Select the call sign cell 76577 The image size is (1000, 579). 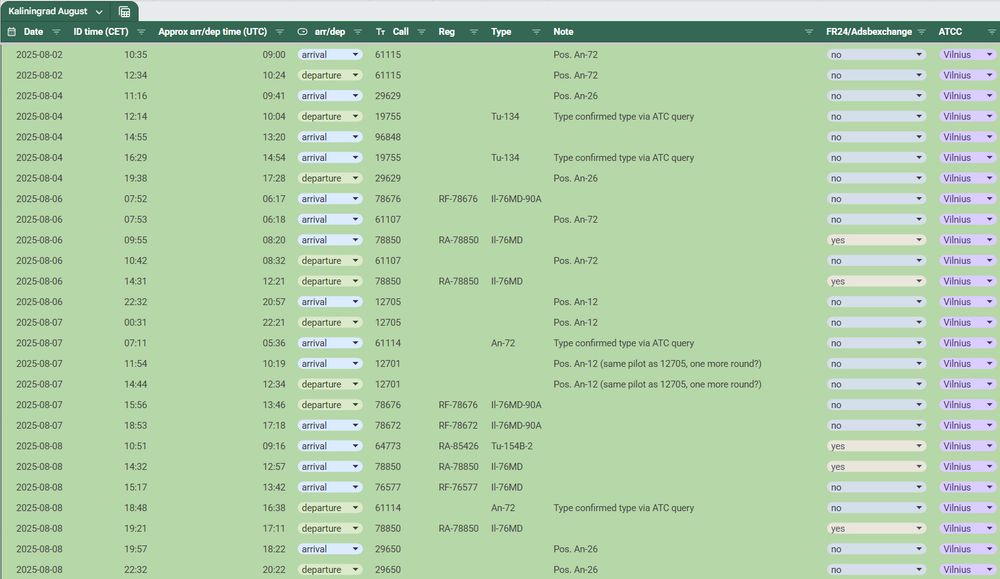(x=388, y=487)
